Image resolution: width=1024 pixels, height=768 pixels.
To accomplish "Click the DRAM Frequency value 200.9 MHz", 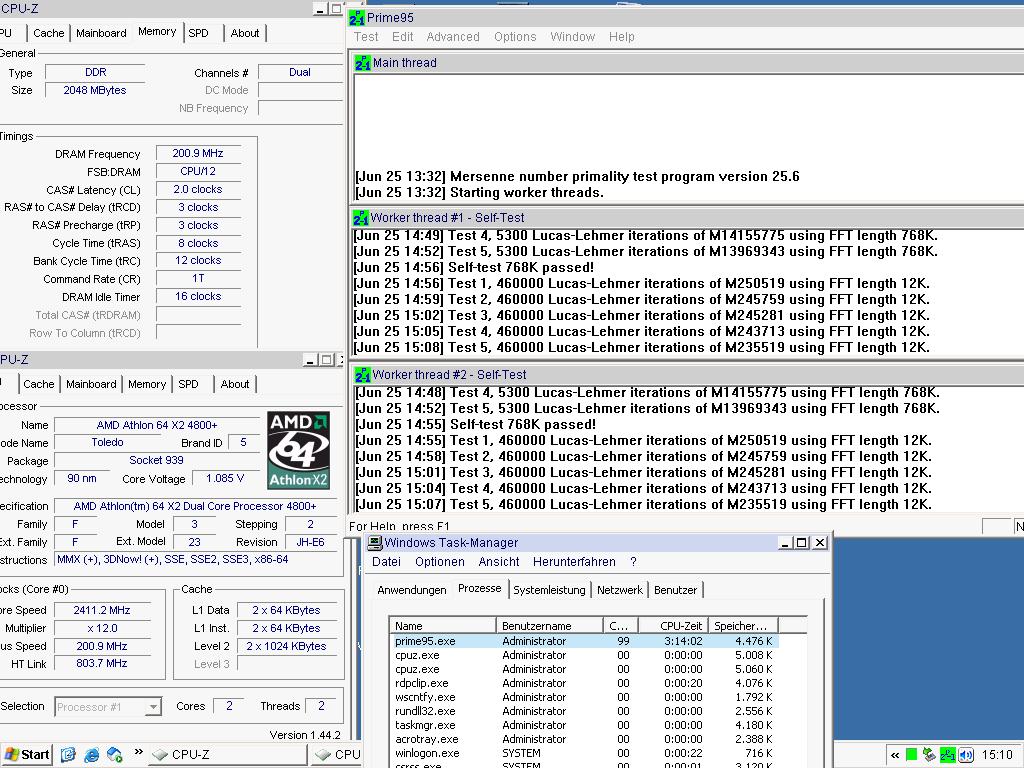I will point(198,153).
